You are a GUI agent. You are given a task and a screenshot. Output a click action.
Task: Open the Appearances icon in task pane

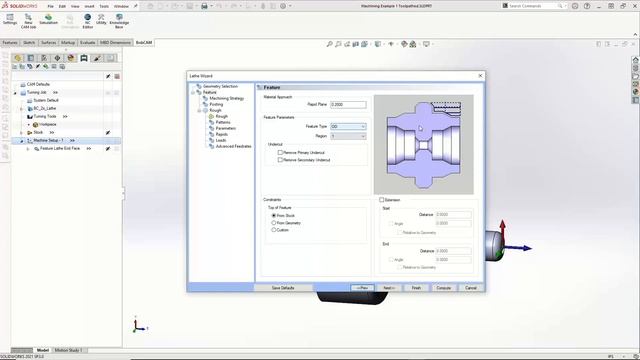tap(636, 92)
